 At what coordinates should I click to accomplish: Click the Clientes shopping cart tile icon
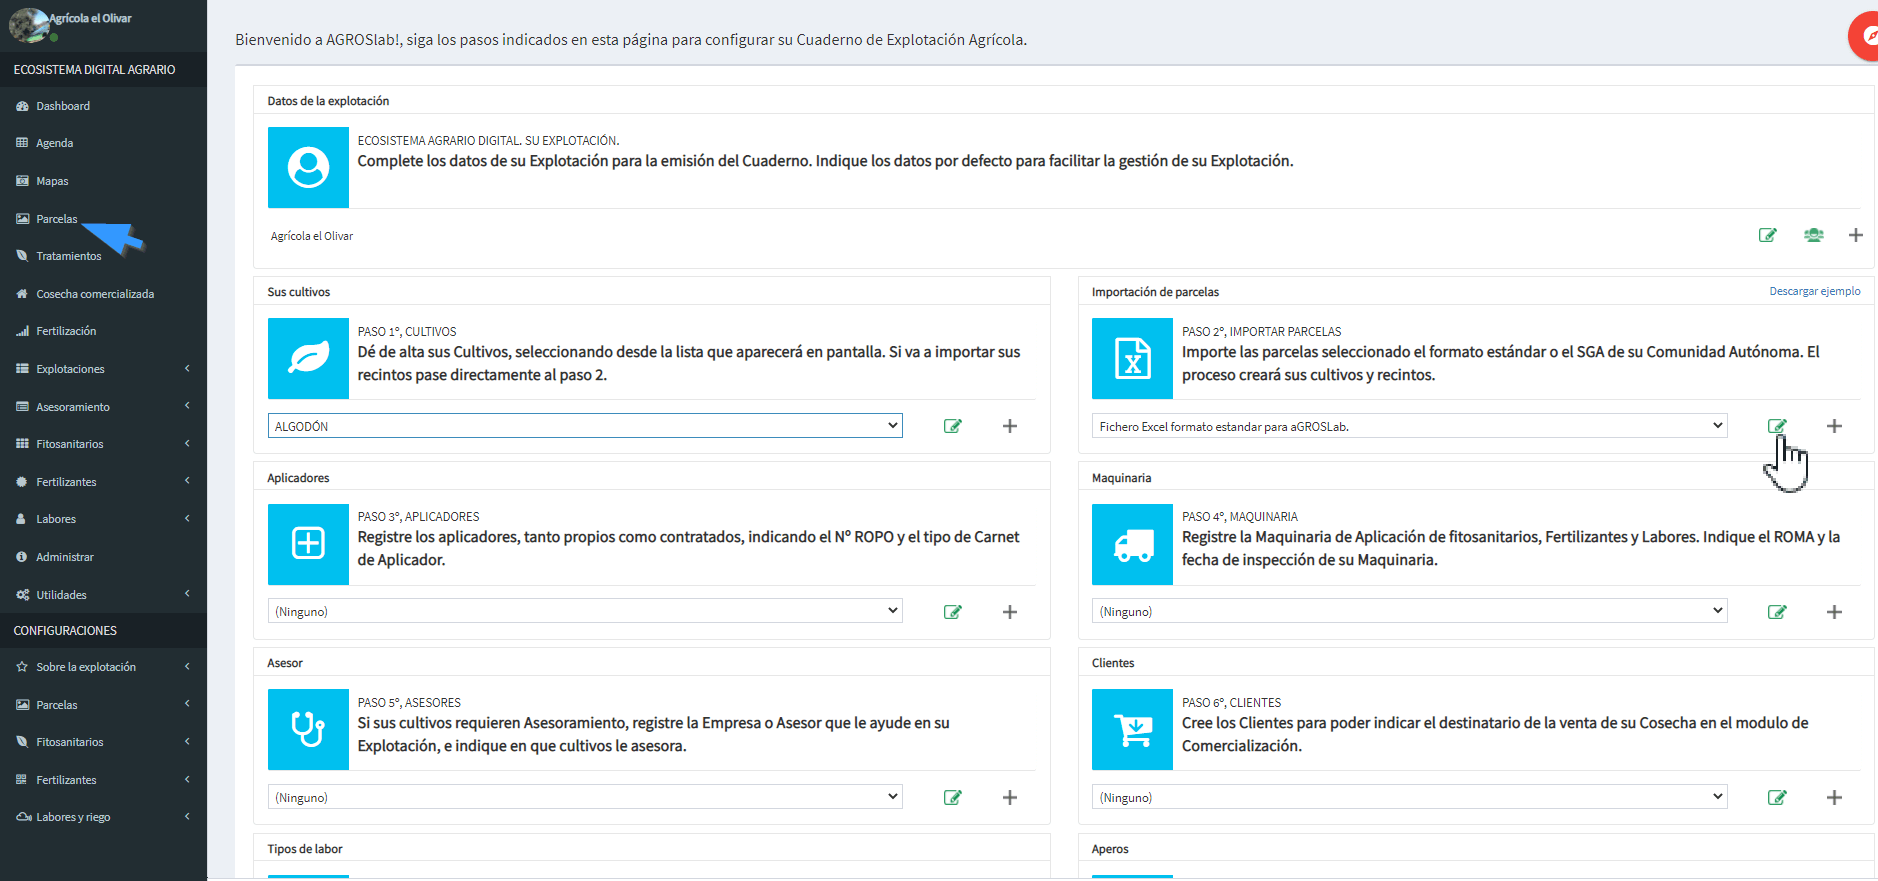[1132, 729]
